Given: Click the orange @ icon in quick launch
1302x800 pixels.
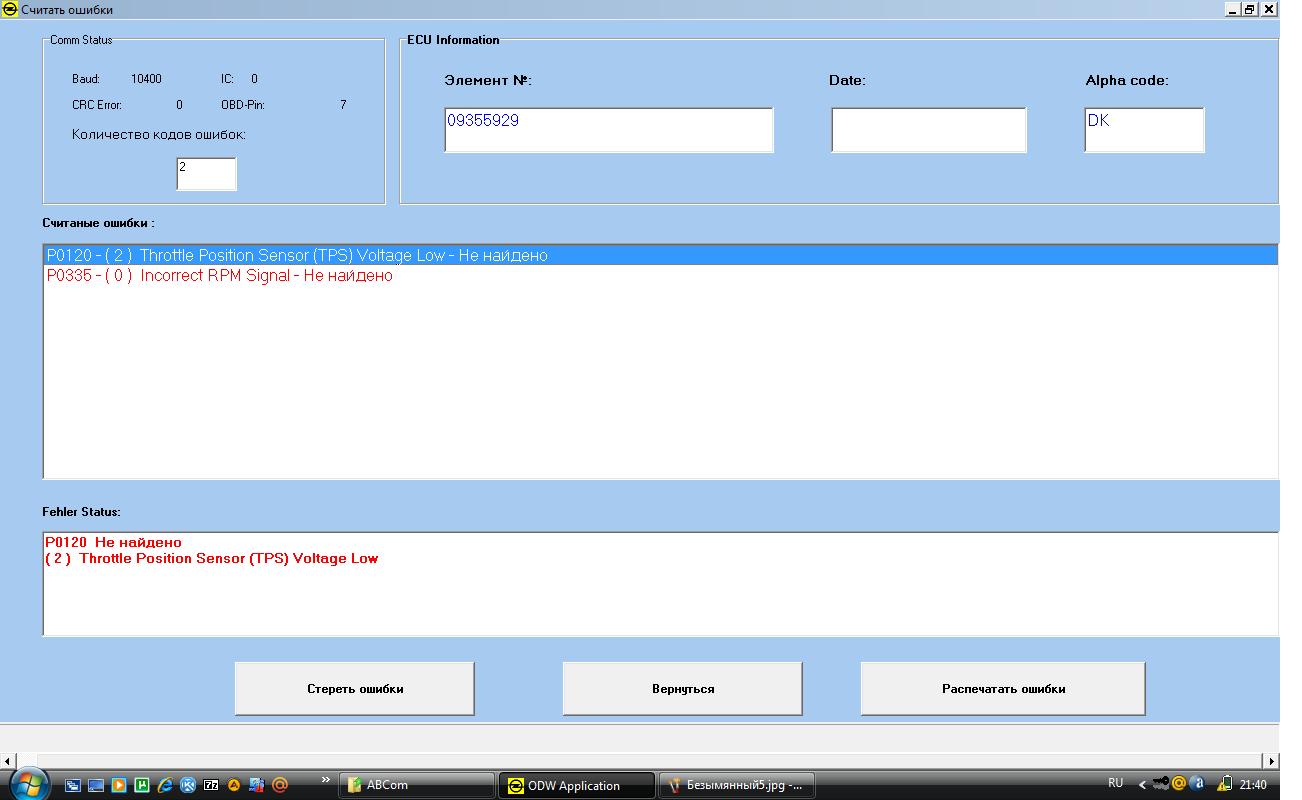Looking at the screenshot, I should point(280,785).
